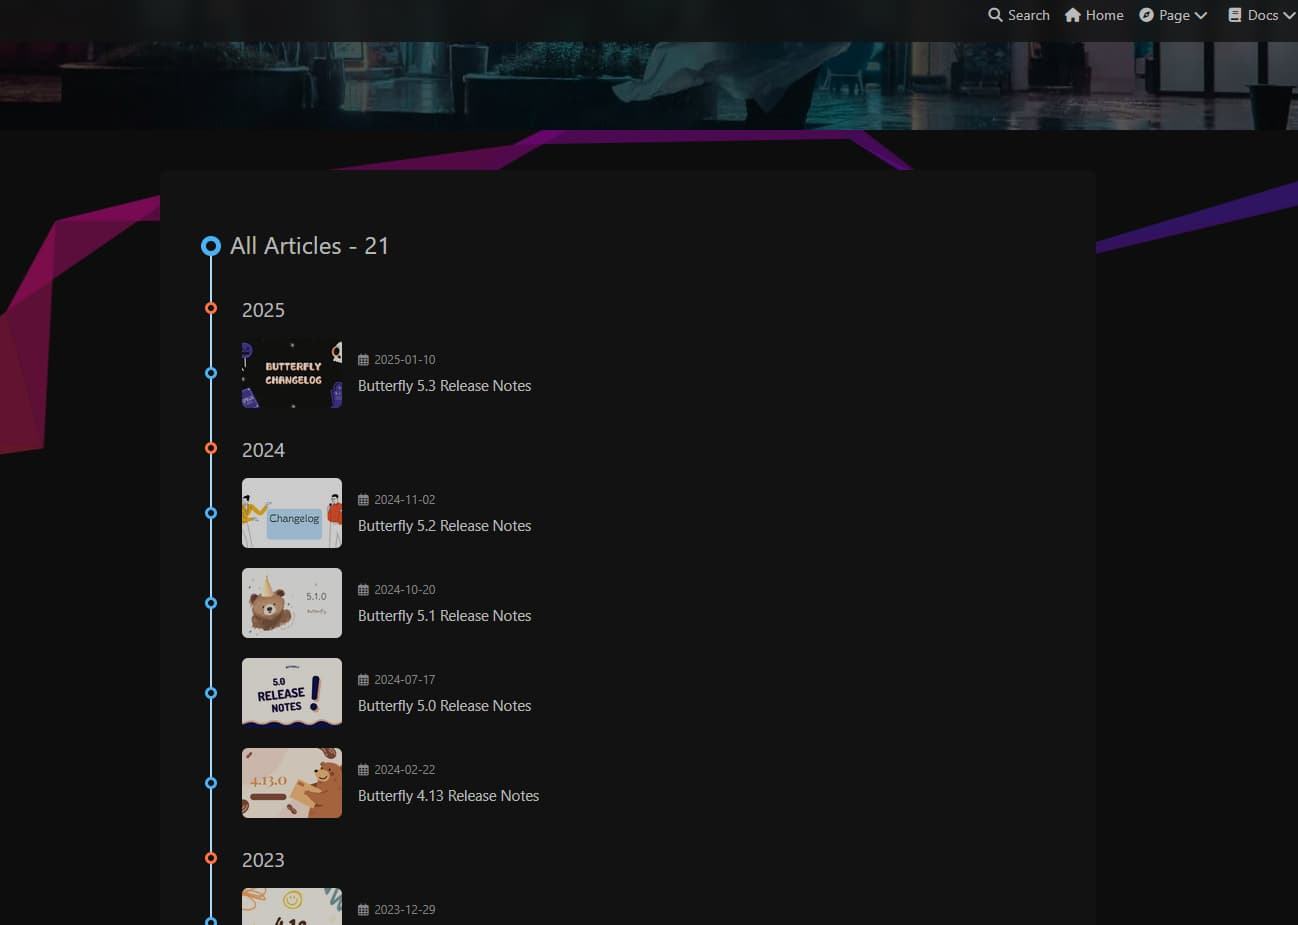Click the Butterfly Changelog thumbnail image
The image size is (1298, 925).
point(292,373)
